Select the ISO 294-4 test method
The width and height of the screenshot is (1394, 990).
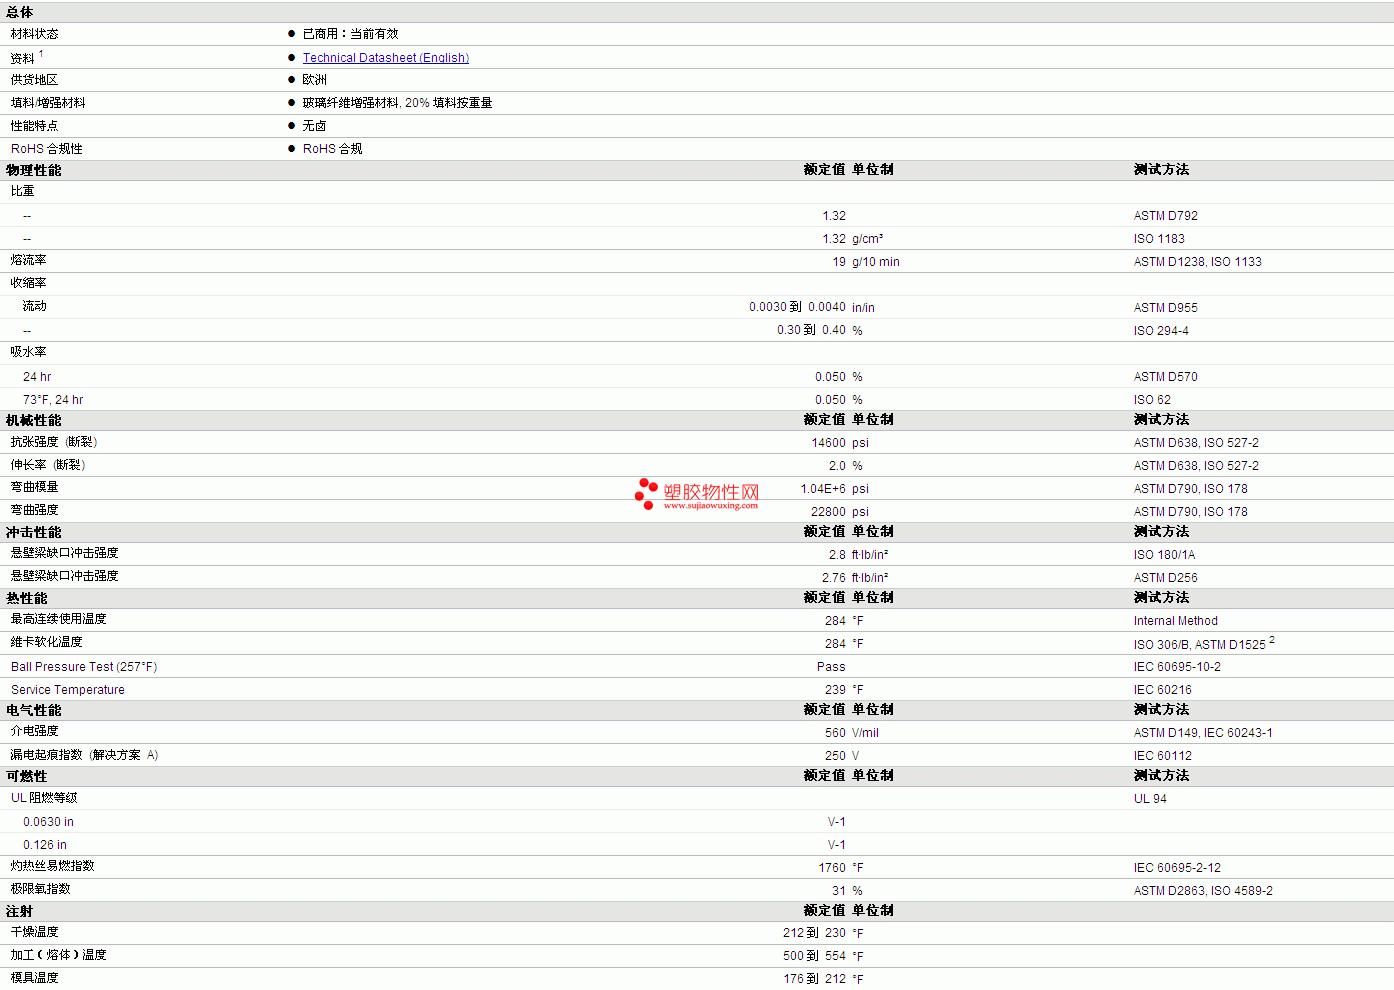tap(1161, 331)
